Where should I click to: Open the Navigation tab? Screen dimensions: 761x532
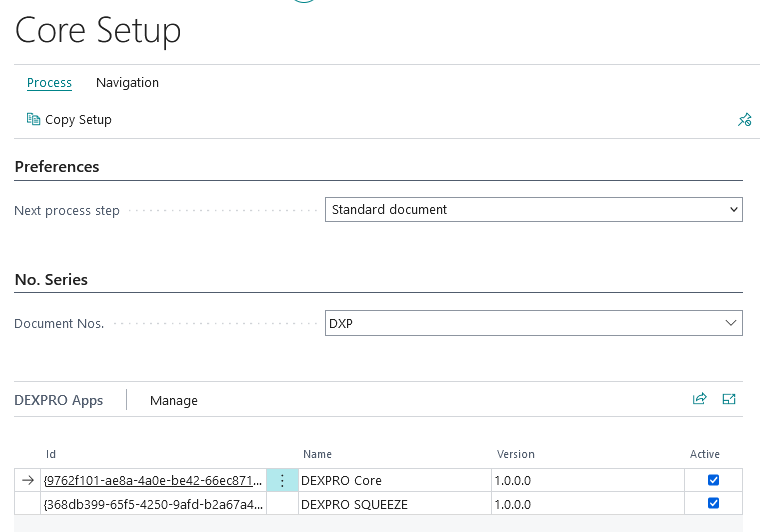[x=127, y=83]
